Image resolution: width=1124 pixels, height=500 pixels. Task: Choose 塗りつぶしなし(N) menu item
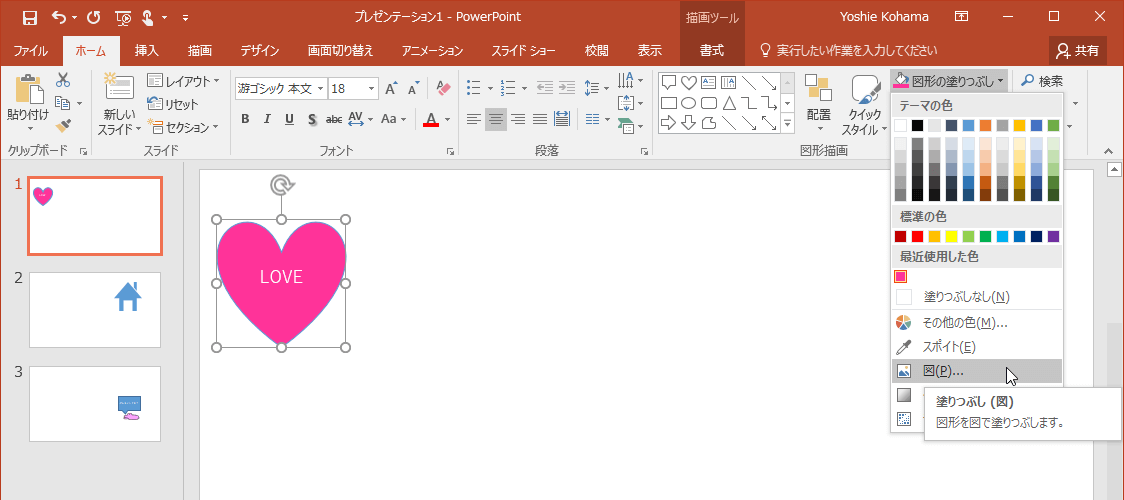[976, 297]
